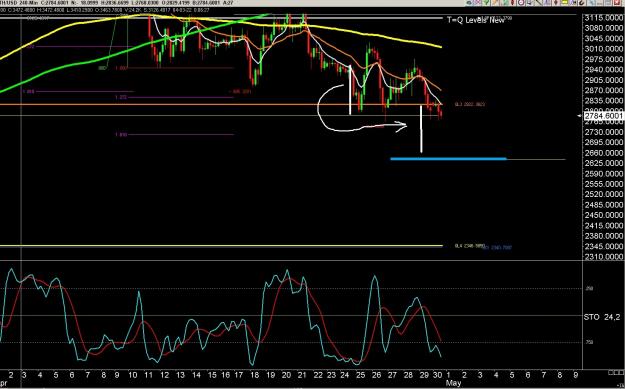Click the QL4 level label near 2345

pos(470,246)
